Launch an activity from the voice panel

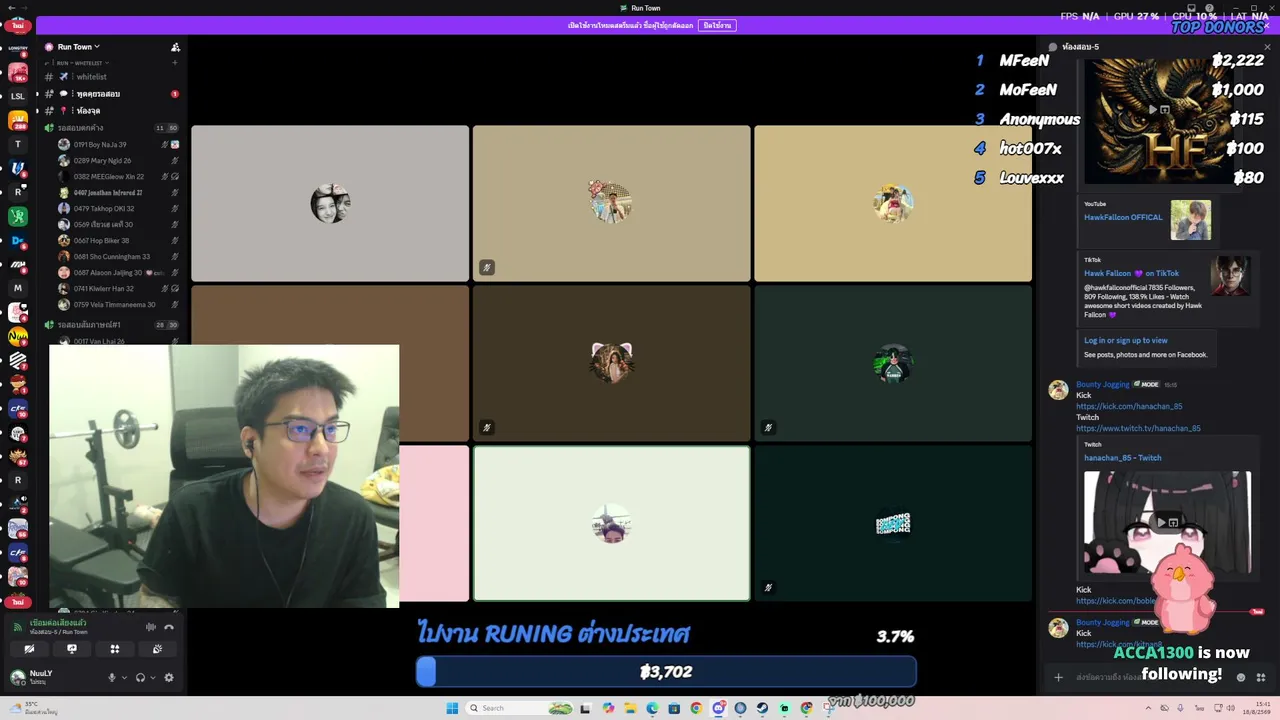tap(115, 649)
